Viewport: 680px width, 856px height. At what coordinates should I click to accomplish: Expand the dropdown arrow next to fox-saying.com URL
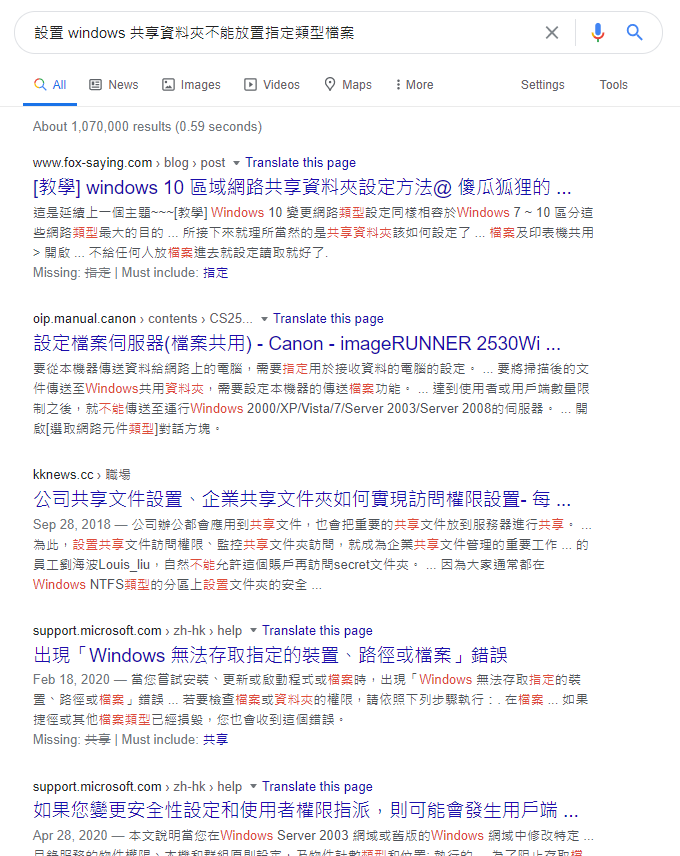click(x=236, y=163)
